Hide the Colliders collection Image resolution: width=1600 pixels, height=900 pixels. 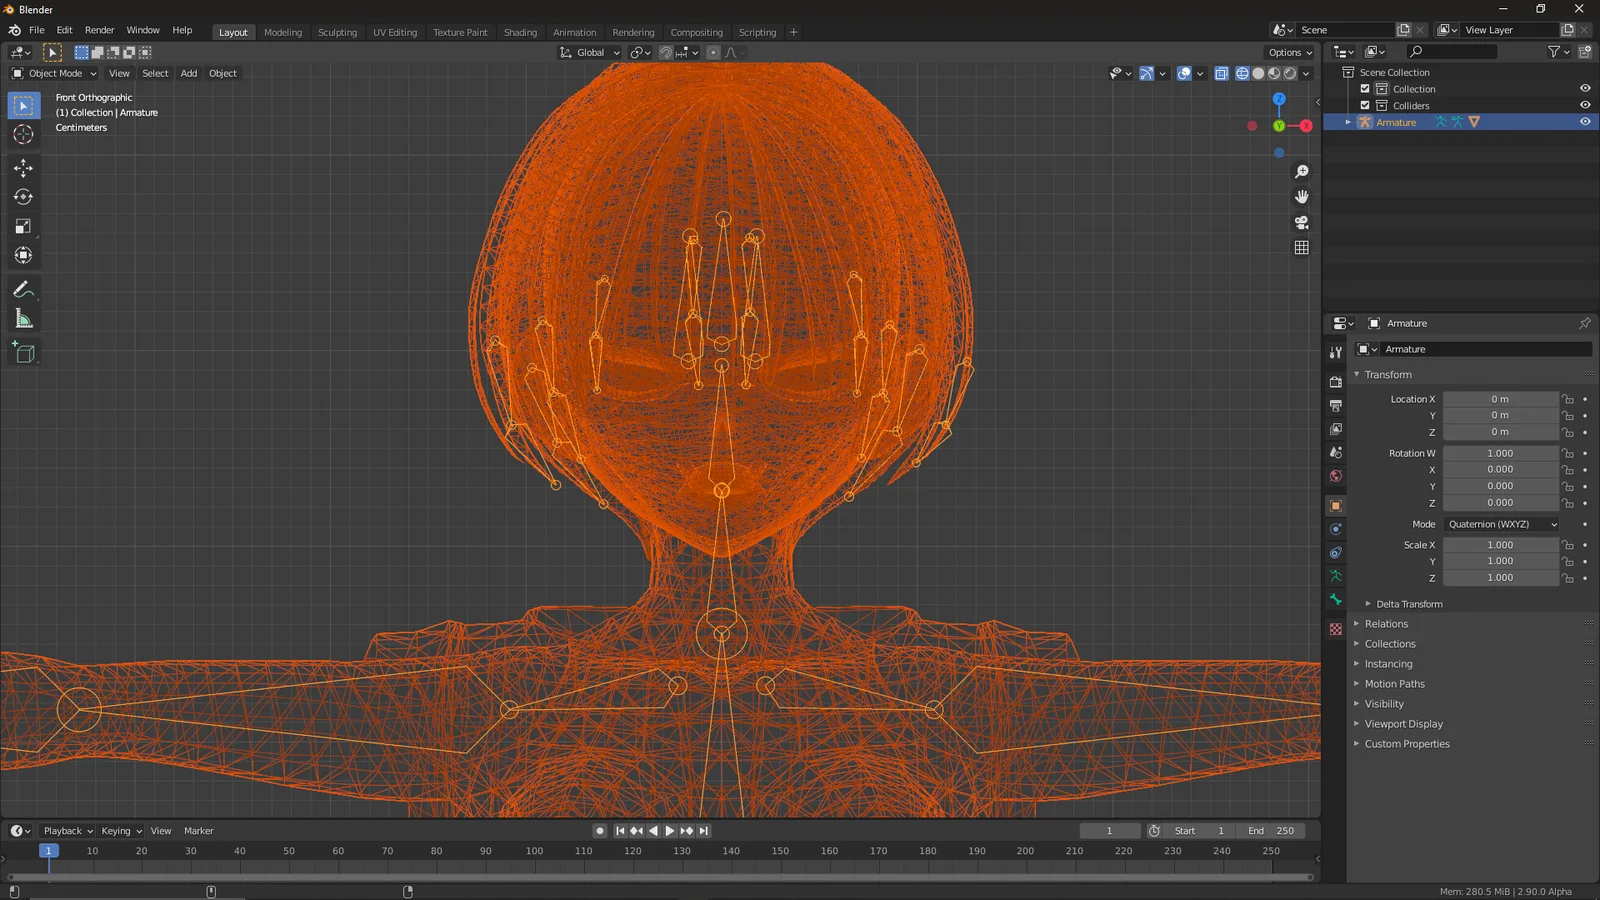point(1584,105)
